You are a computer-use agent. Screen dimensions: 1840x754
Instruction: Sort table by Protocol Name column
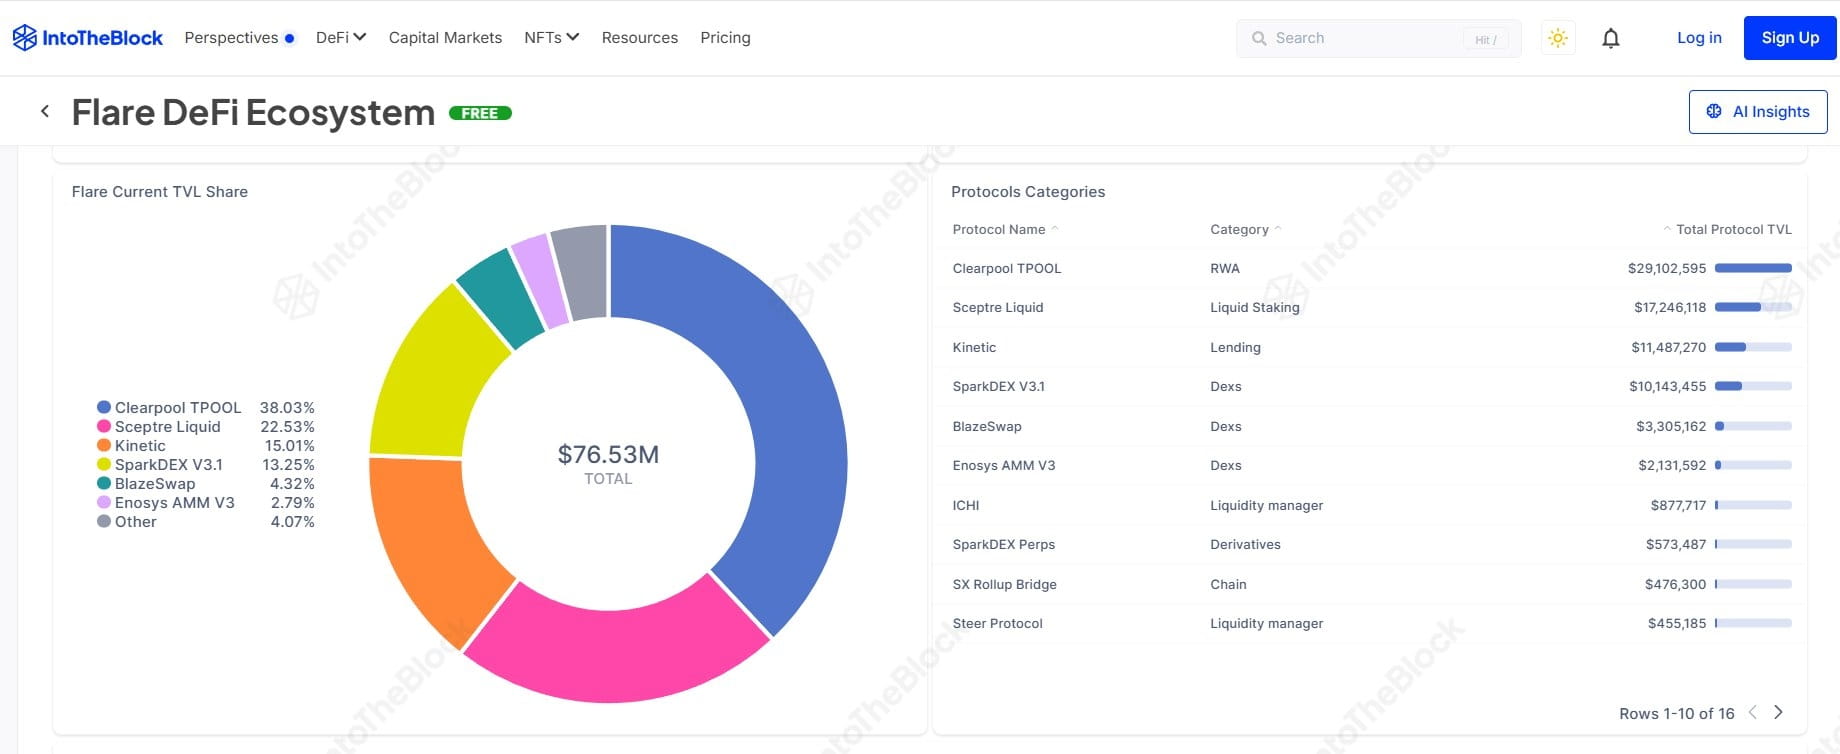pos(1000,229)
